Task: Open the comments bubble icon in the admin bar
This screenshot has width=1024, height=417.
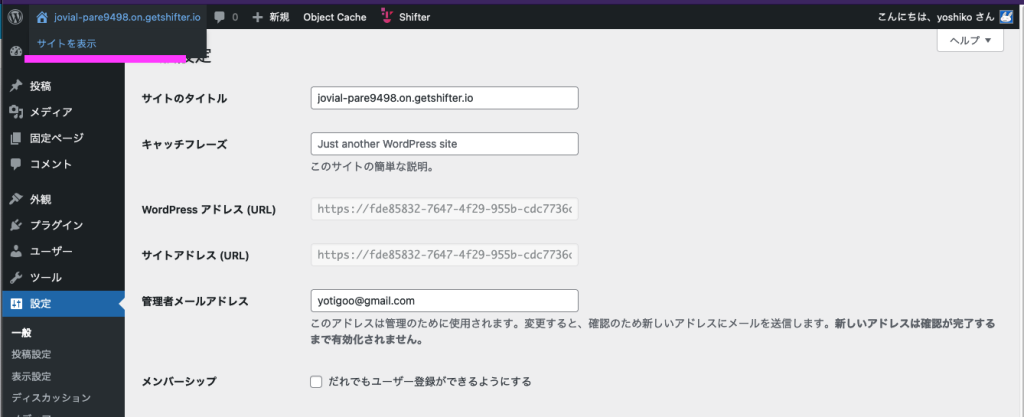Action: (220, 18)
